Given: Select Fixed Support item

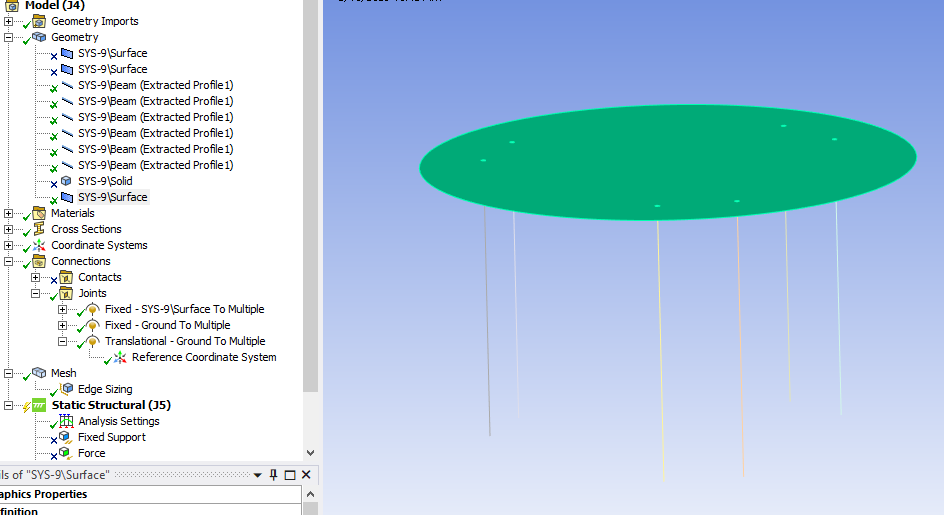Looking at the screenshot, I should click(x=112, y=437).
